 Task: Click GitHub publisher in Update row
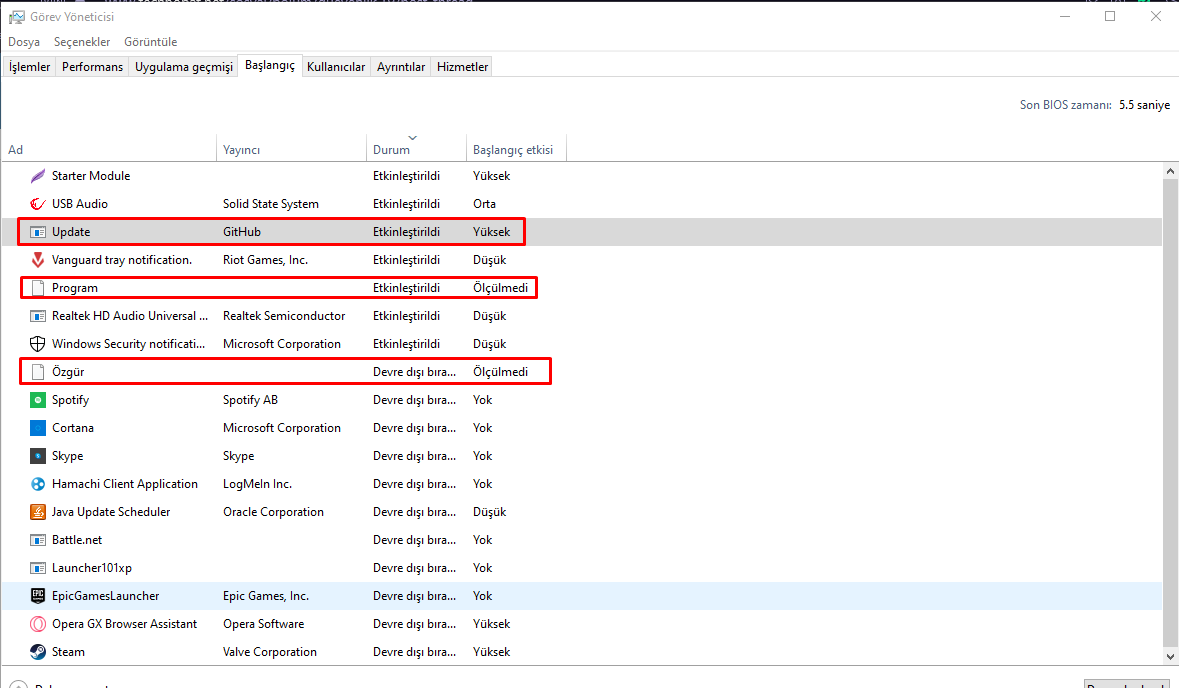click(242, 232)
